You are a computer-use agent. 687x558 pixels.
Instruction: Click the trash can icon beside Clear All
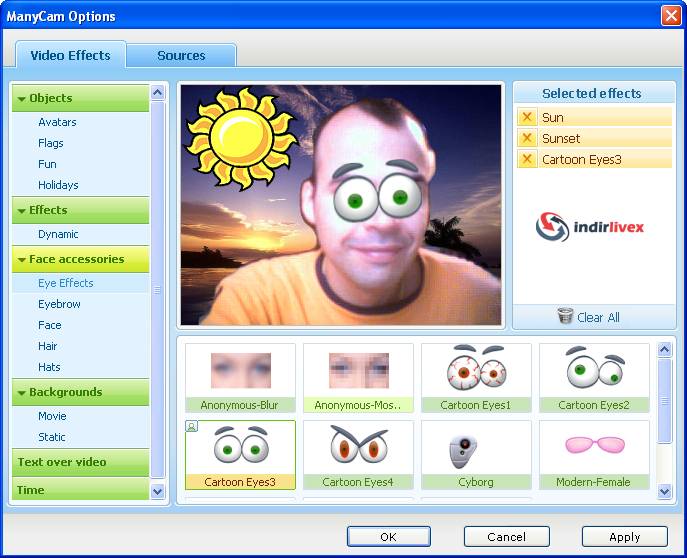pyautogui.click(x=565, y=316)
